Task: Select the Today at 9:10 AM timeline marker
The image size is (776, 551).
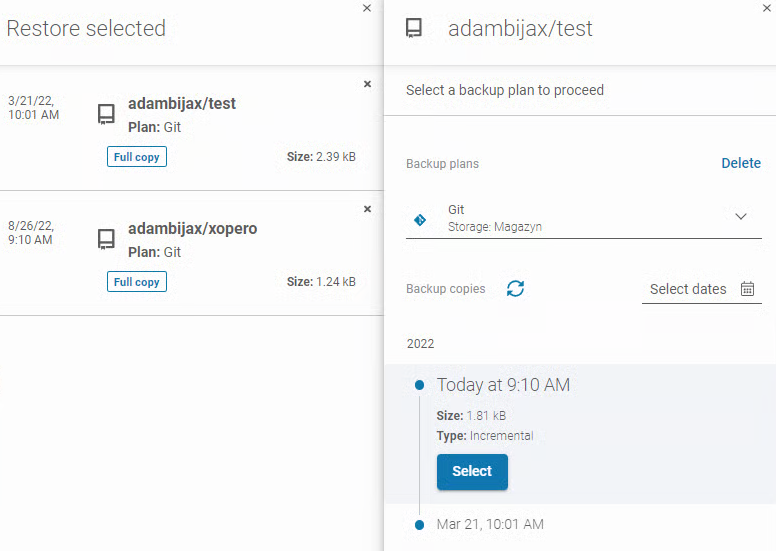Action: [x=419, y=385]
